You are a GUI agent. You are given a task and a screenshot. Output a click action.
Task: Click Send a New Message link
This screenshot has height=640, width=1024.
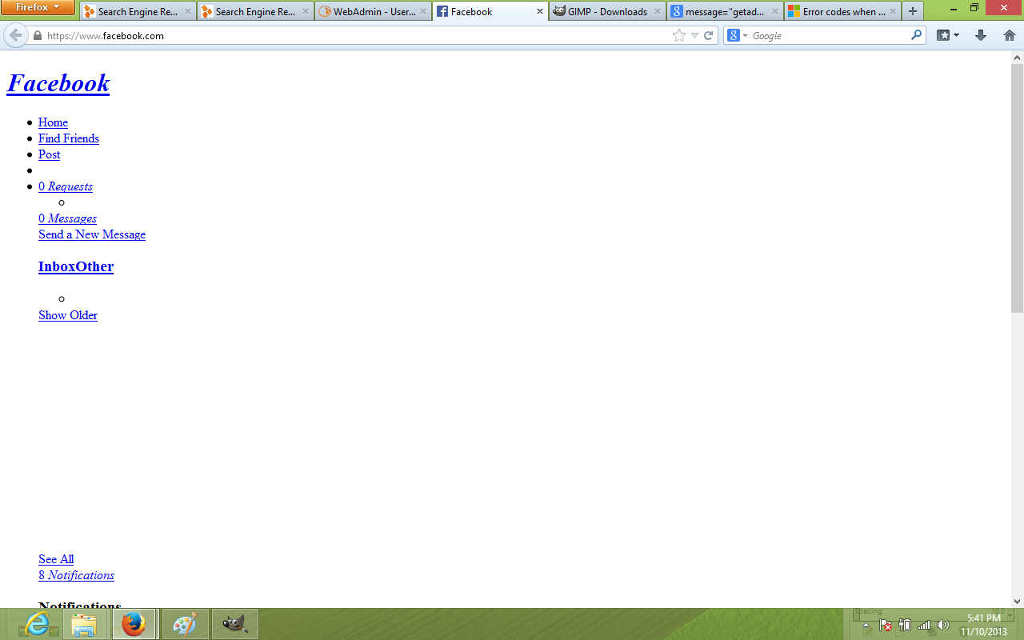(x=92, y=234)
